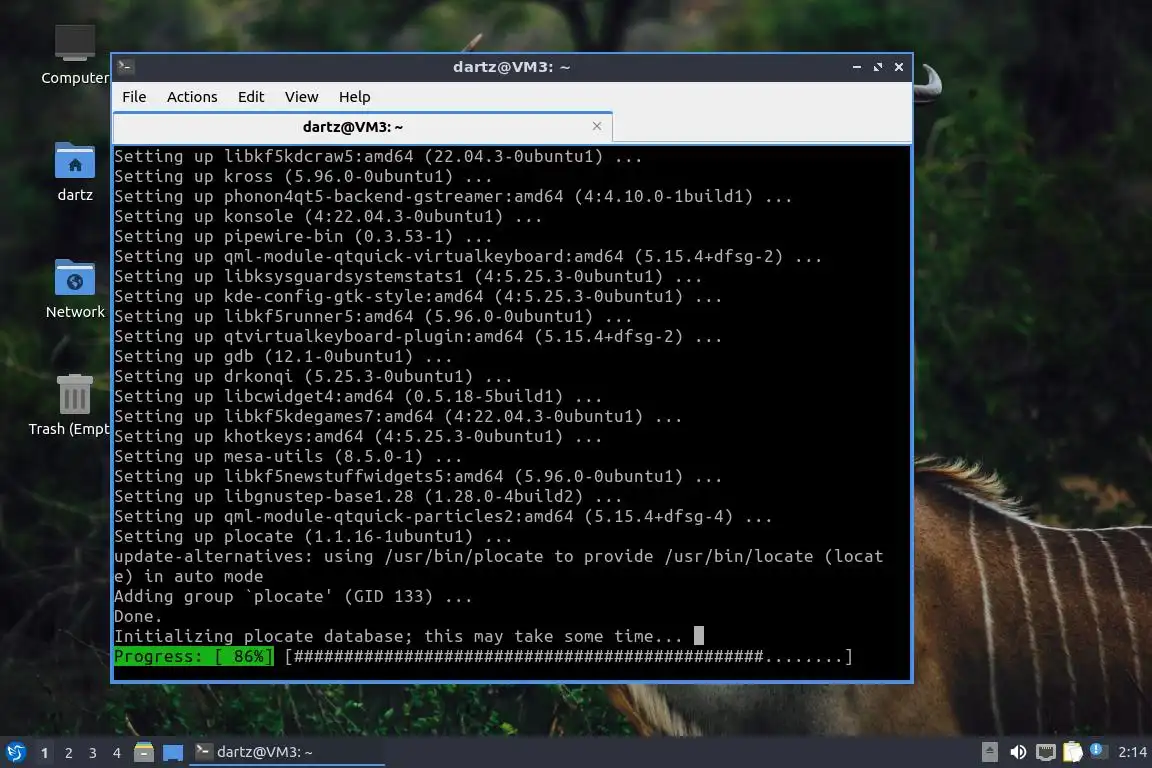Open the Edit menu
The height and width of the screenshot is (768, 1152).
pos(251,97)
